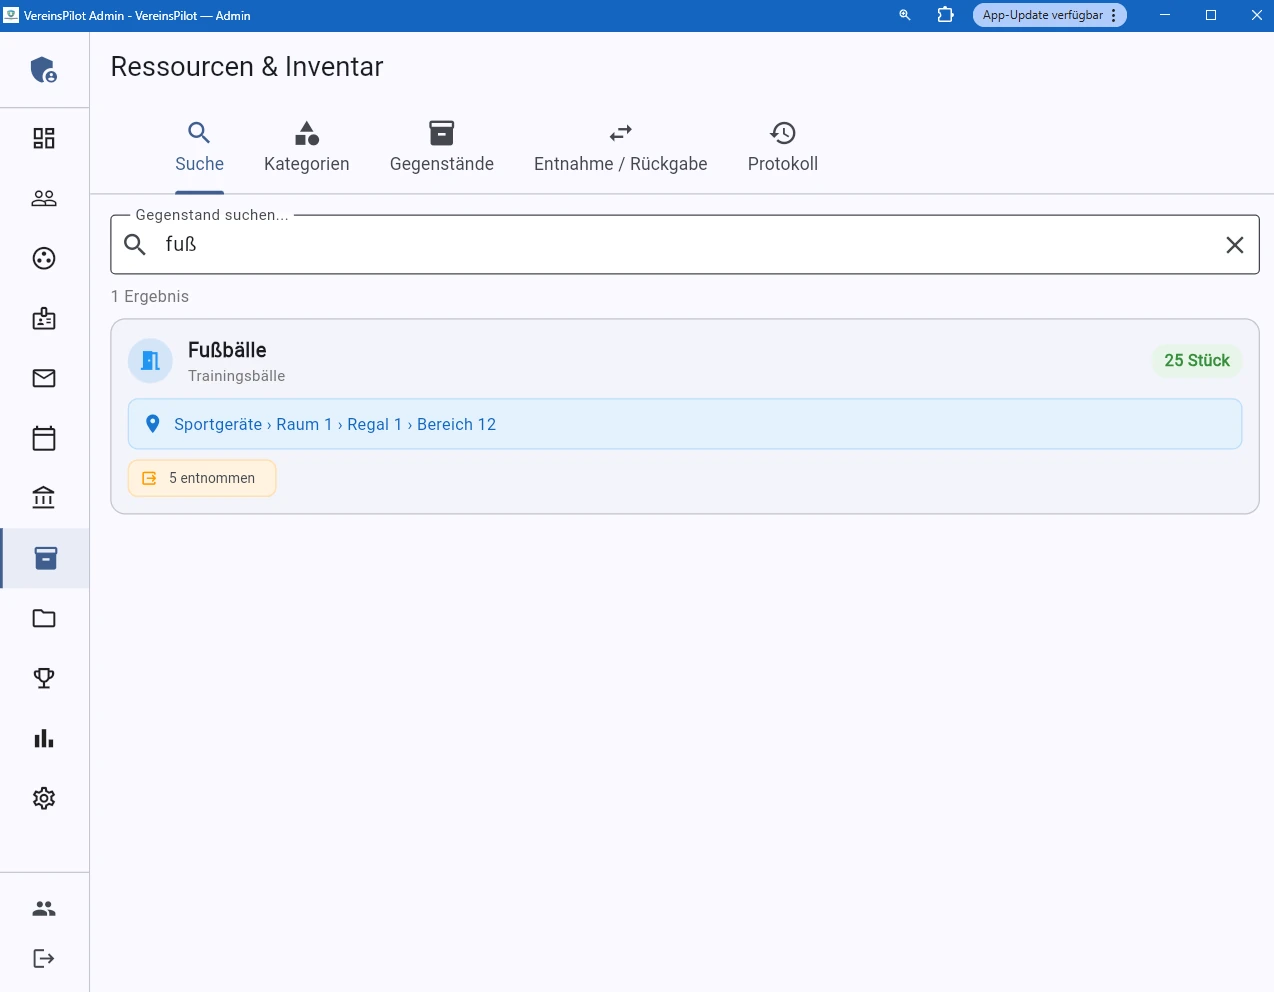Open the mail envelope icon in sidebar
This screenshot has width=1274, height=992.
coord(44,378)
